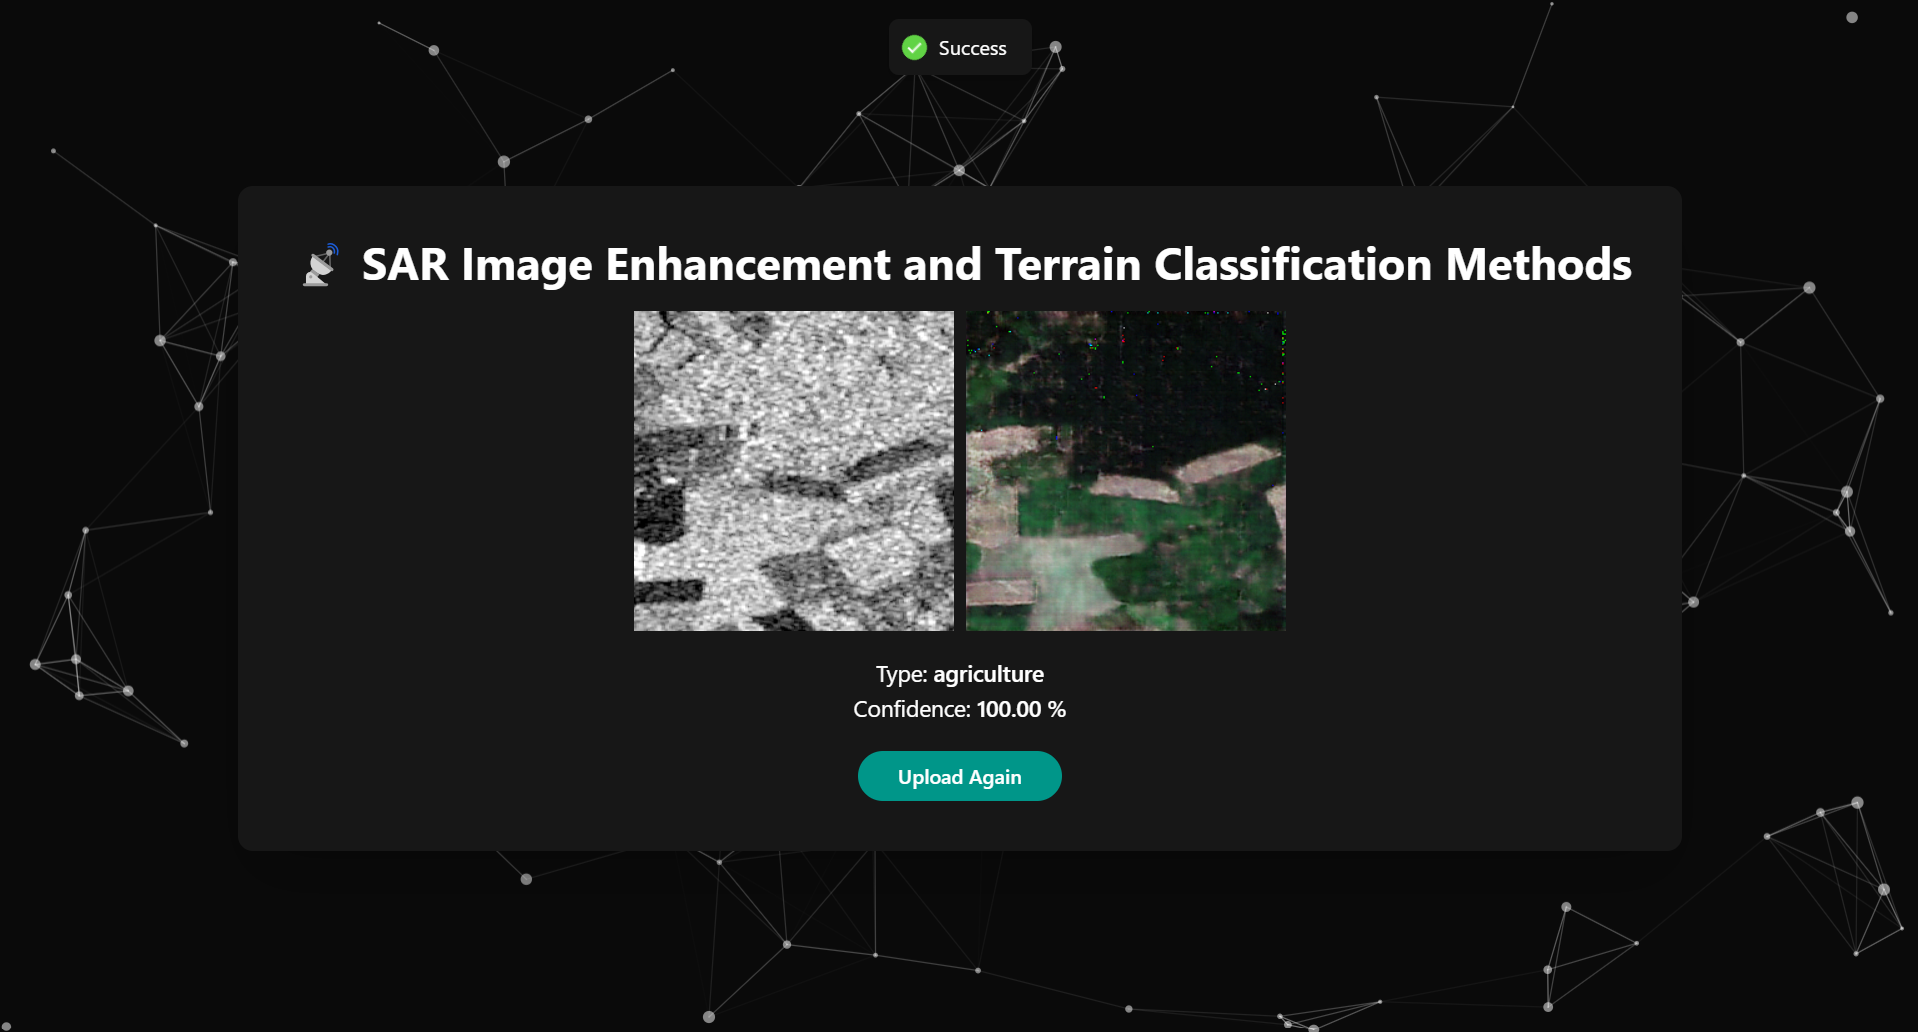Select the Success notification toast
This screenshot has width=1918, height=1032.
[x=960, y=48]
